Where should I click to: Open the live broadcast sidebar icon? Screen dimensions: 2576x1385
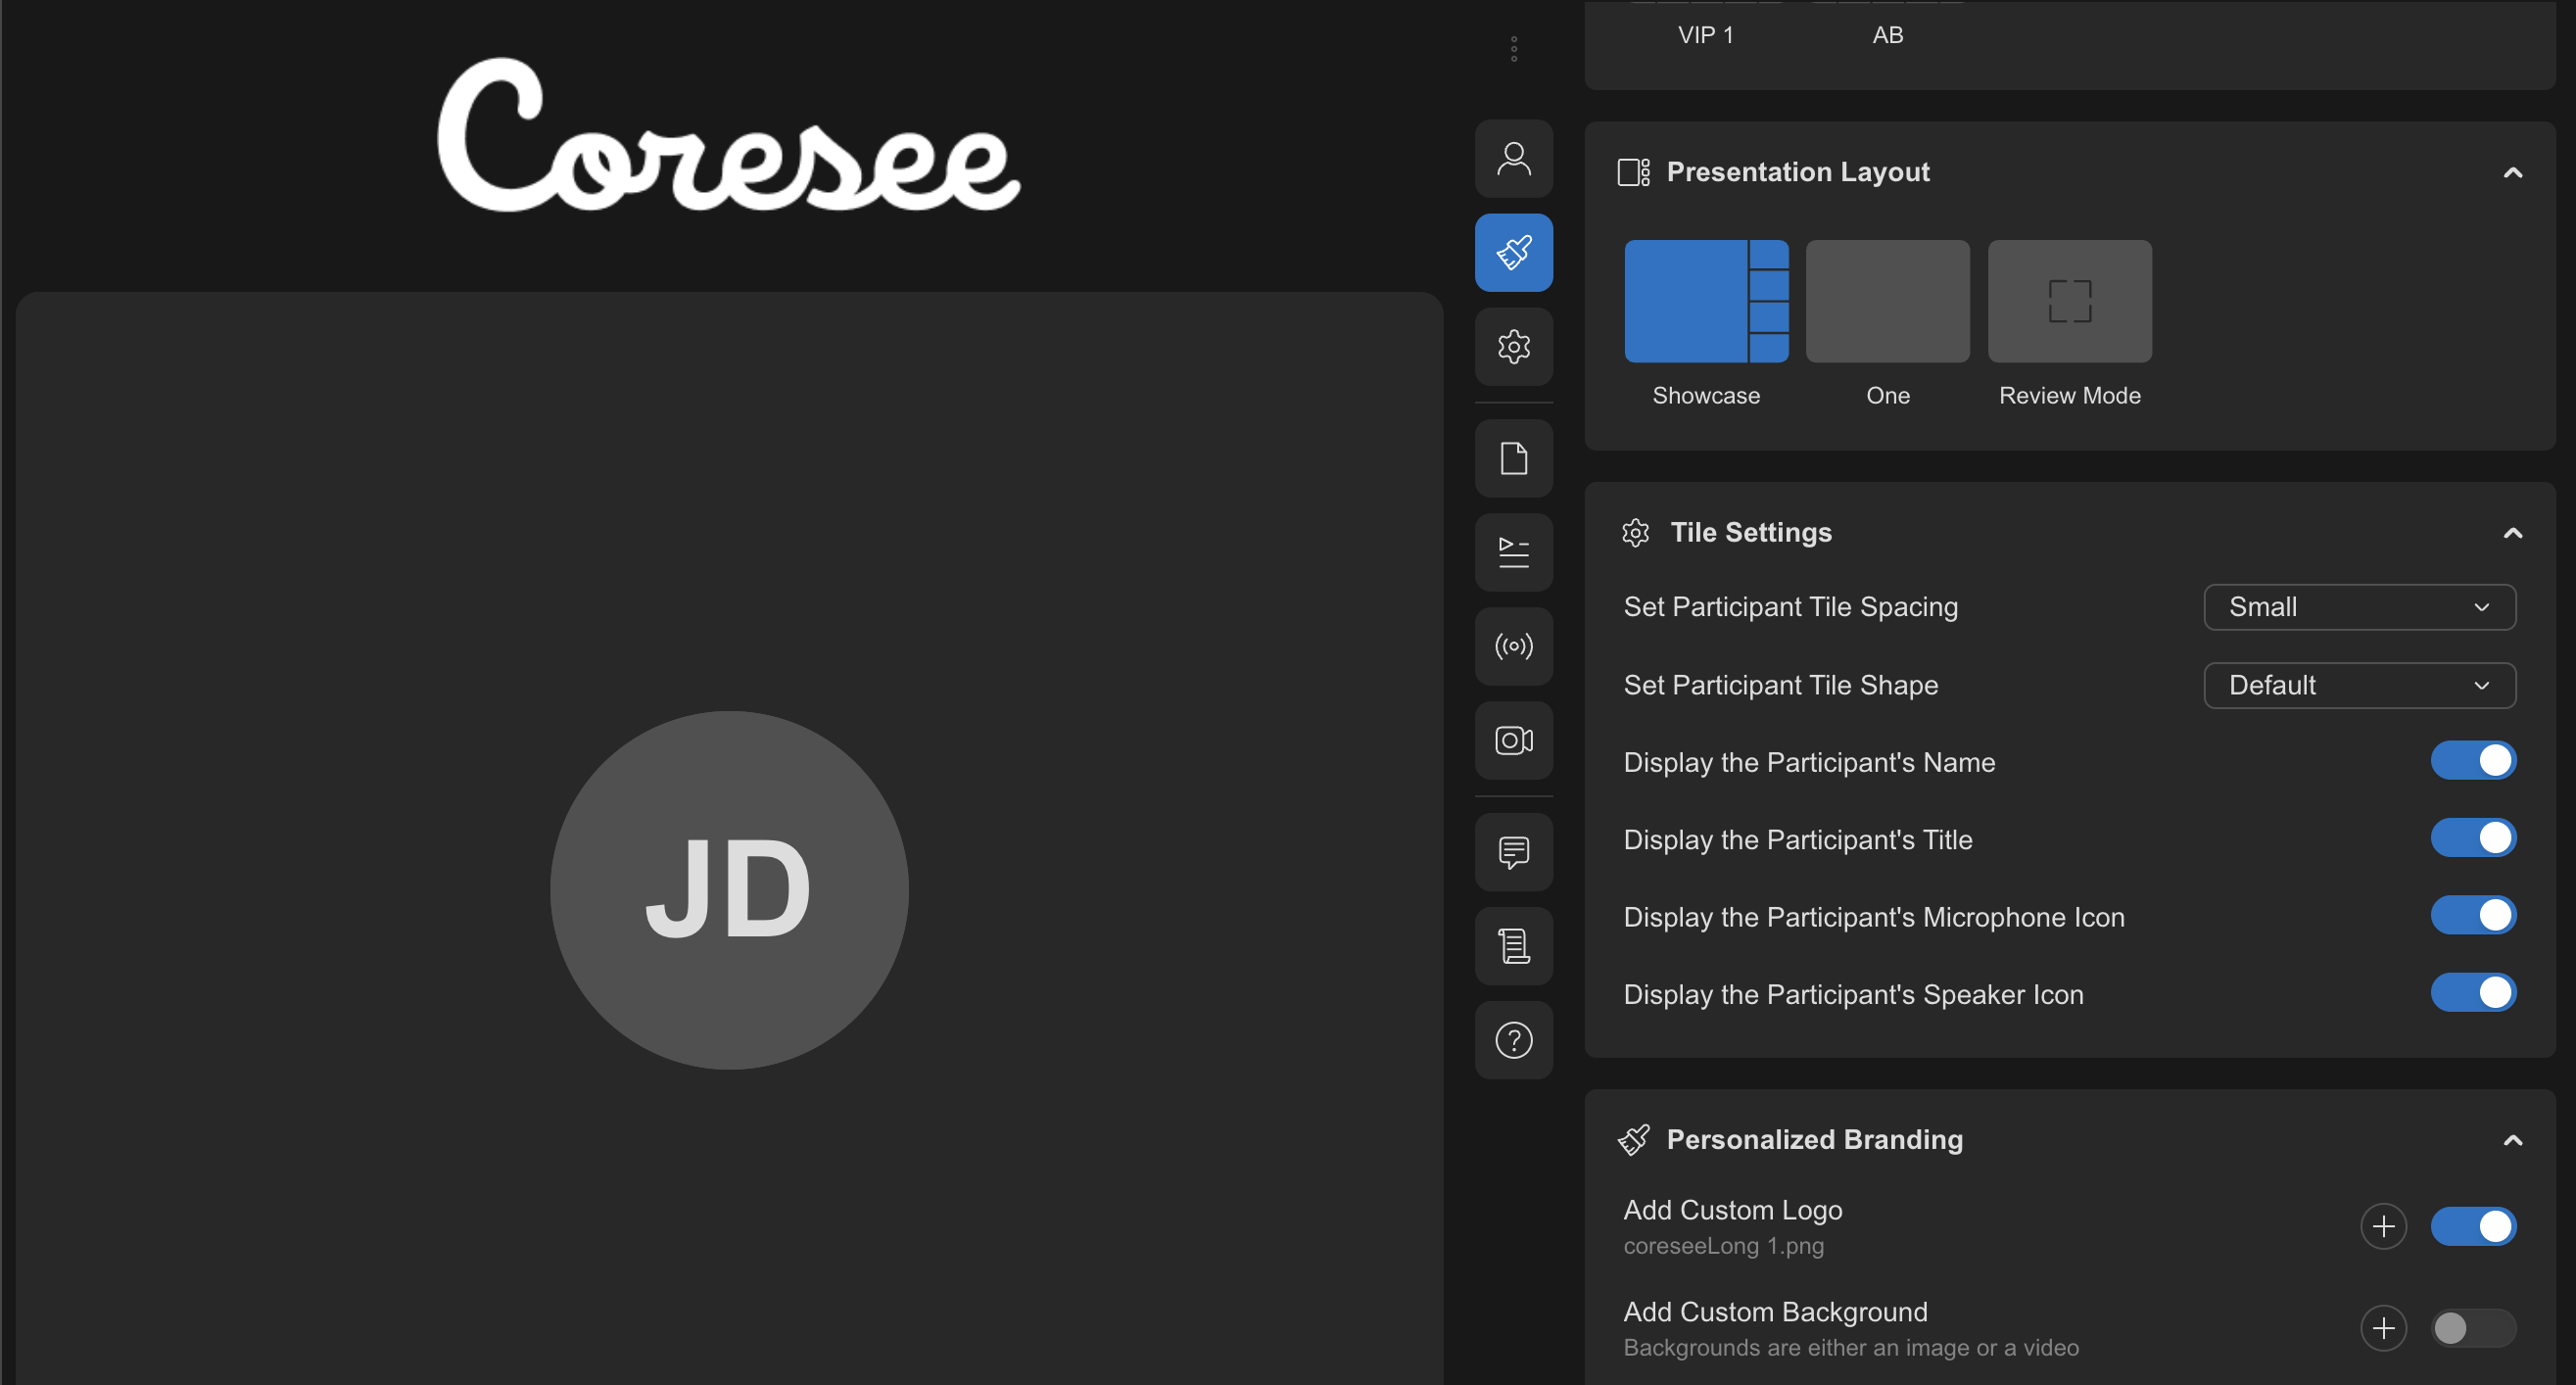coord(1513,646)
